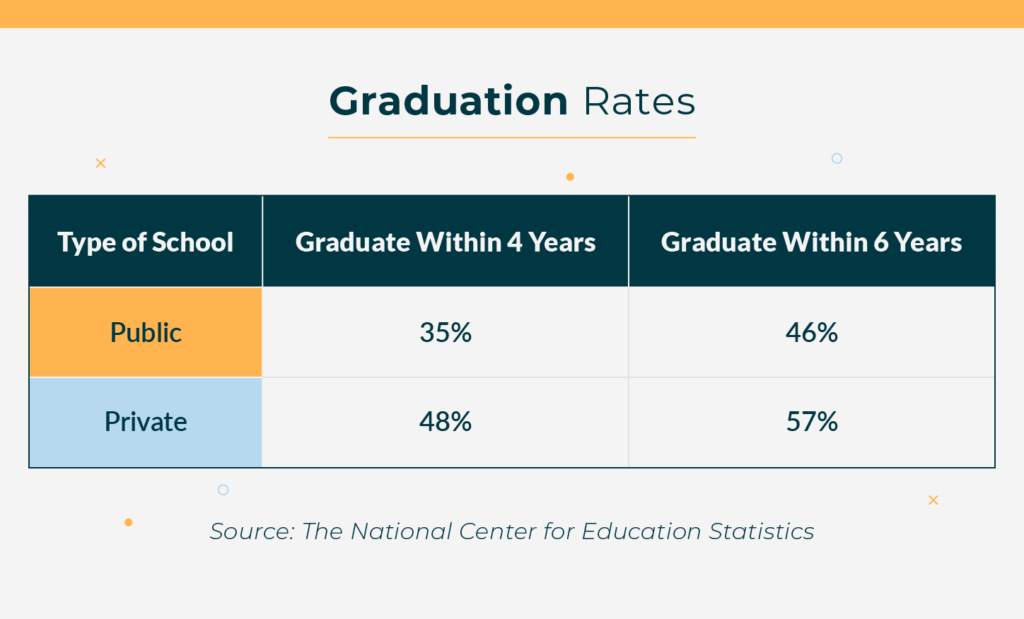The image size is (1024, 619).
Task: Click the orange "Public" row label
Action: pyautogui.click(x=146, y=332)
